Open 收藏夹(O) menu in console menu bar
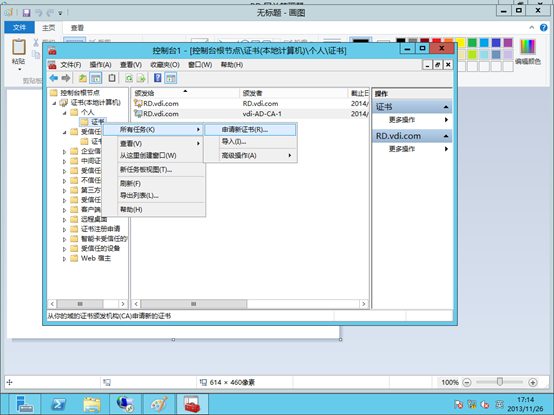 click(x=165, y=65)
